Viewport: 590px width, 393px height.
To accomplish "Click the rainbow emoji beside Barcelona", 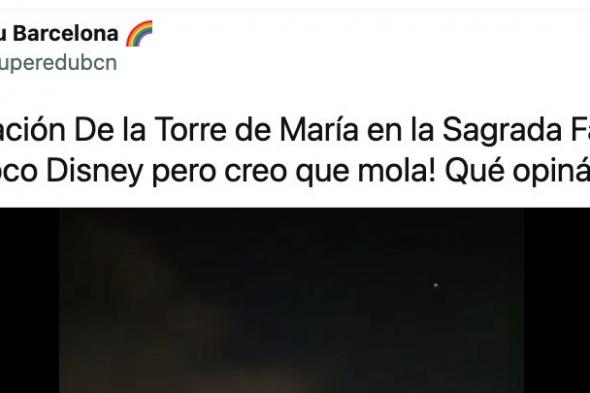I will (x=139, y=34).
